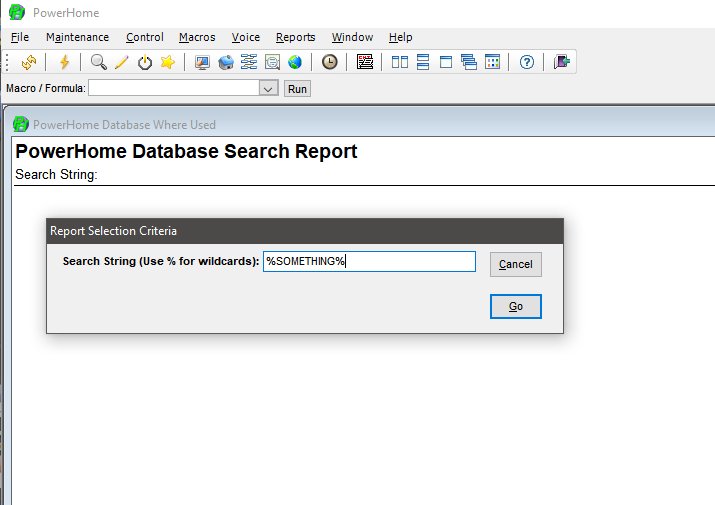
Task: Click the yellow star toolbar icon
Action: tap(168, 62)
